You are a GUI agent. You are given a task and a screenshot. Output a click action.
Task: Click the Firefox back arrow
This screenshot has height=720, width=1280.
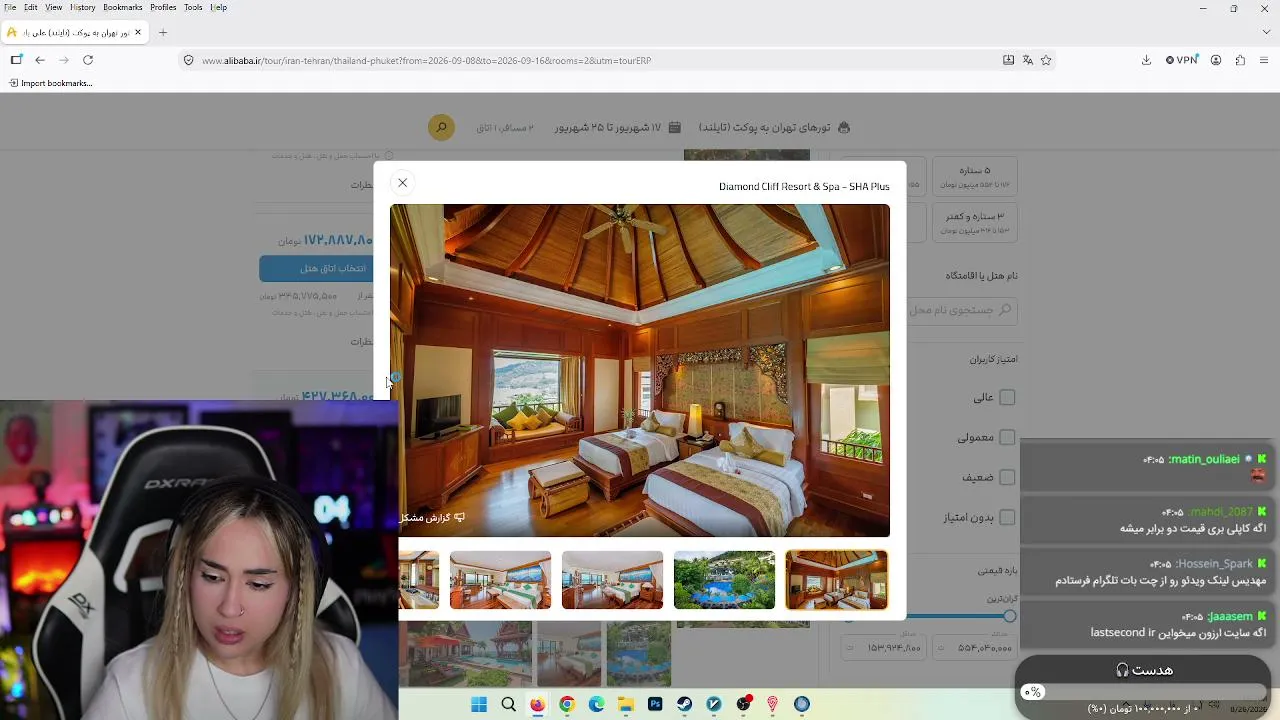tap(40, 60)
